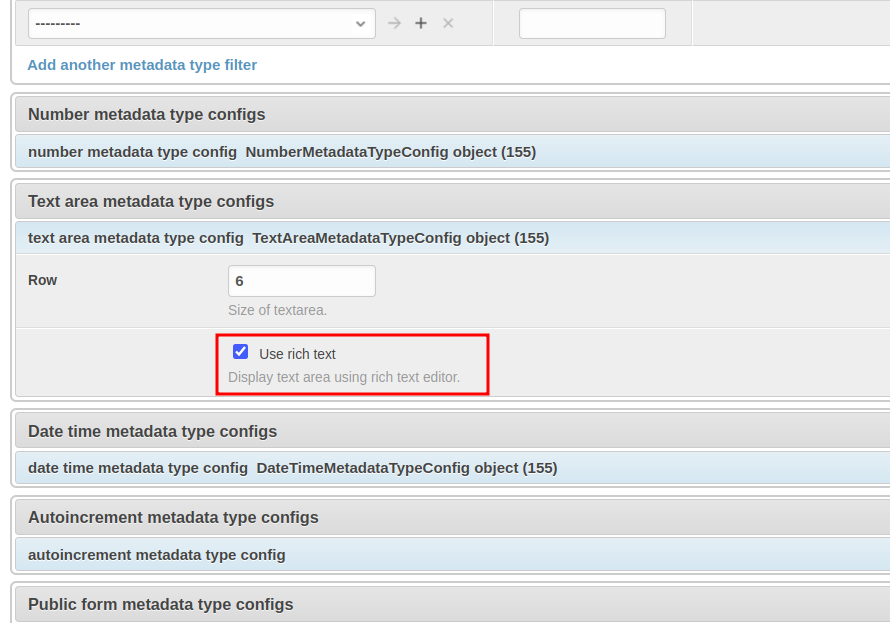This screenshot has height=623, width=890.
Task: Click the Row size input field
Action: click(301, 281)
